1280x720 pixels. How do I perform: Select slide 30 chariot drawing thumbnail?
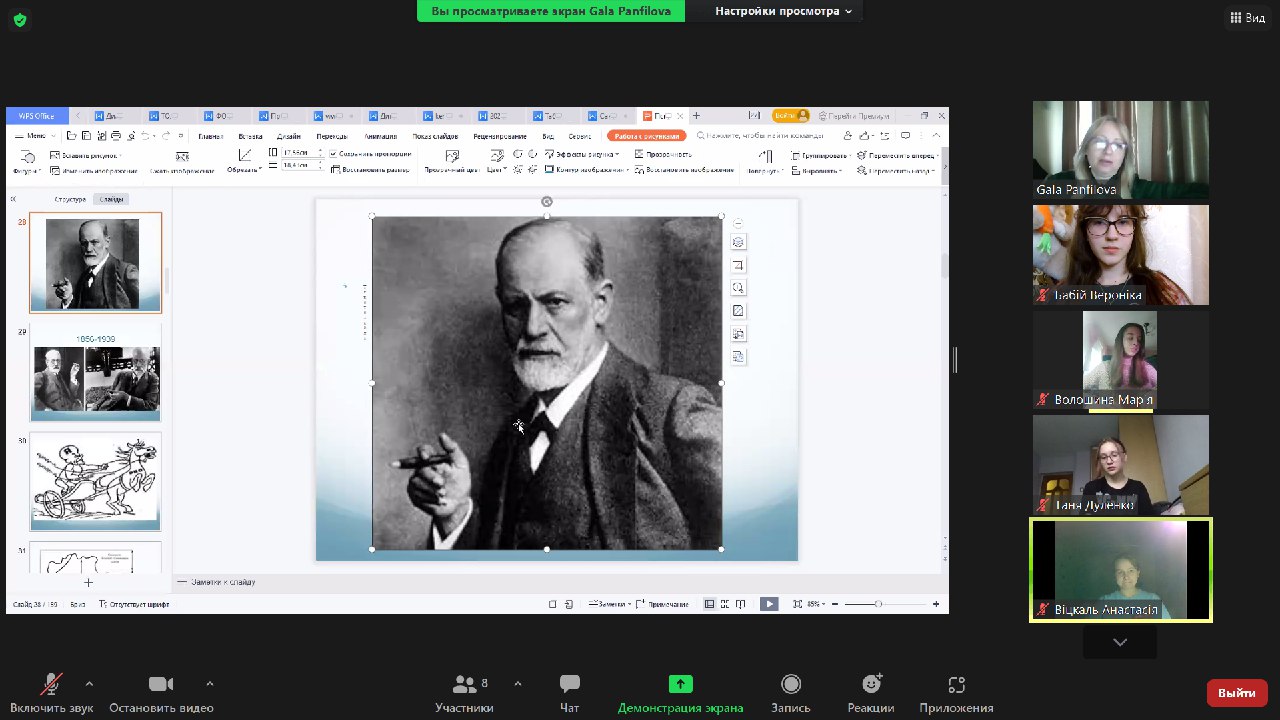coord(96,481)
